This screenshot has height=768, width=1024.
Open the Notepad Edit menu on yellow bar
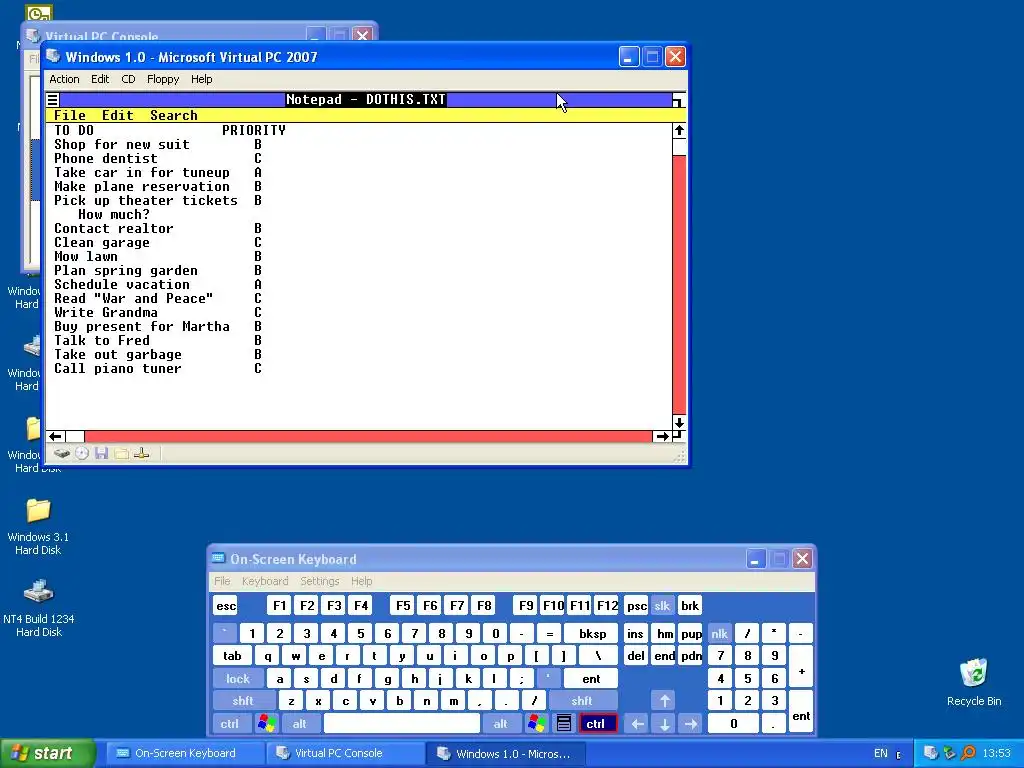(118, 116)
